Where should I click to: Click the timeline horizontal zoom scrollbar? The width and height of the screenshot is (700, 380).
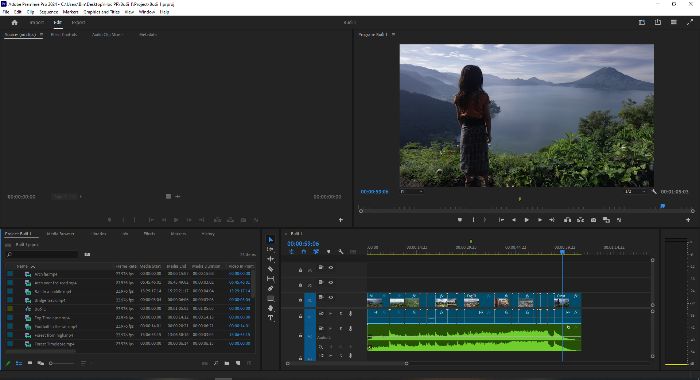347,363
